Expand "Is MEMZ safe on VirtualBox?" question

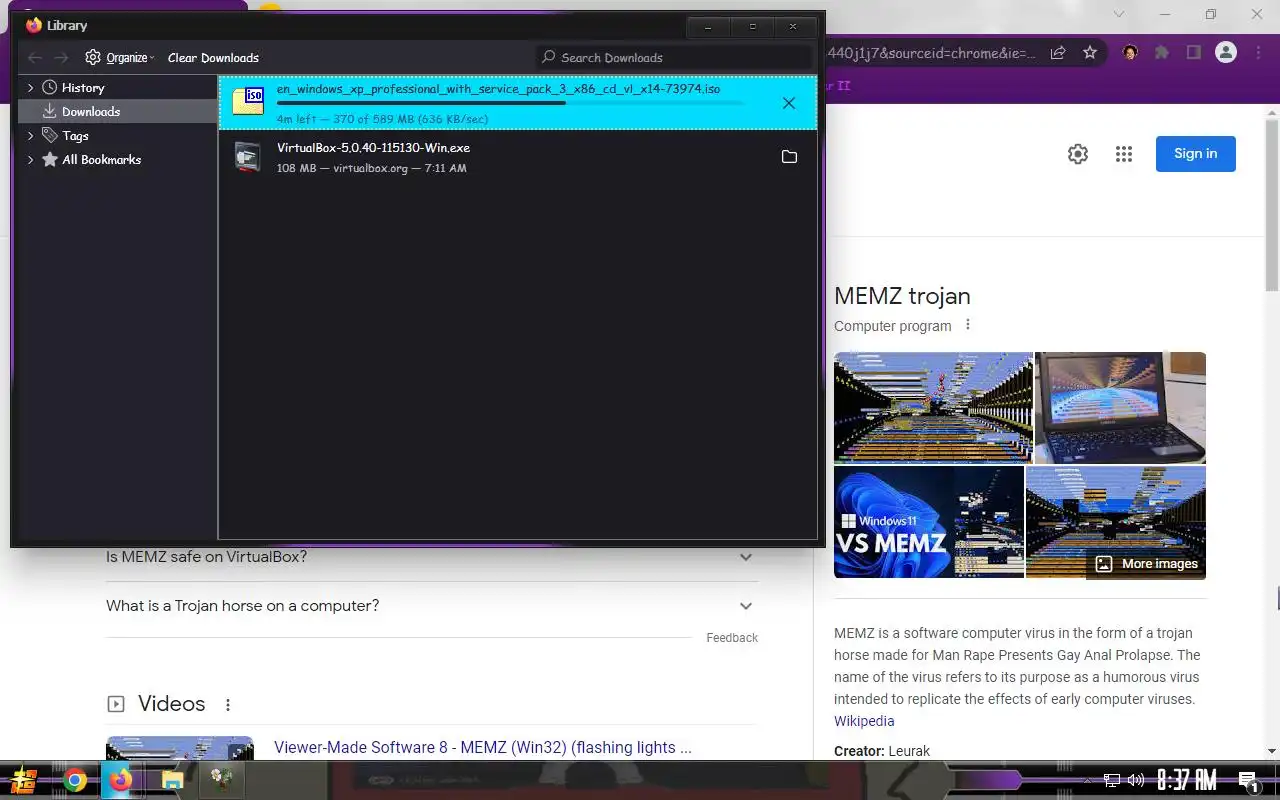pos(432,557)
